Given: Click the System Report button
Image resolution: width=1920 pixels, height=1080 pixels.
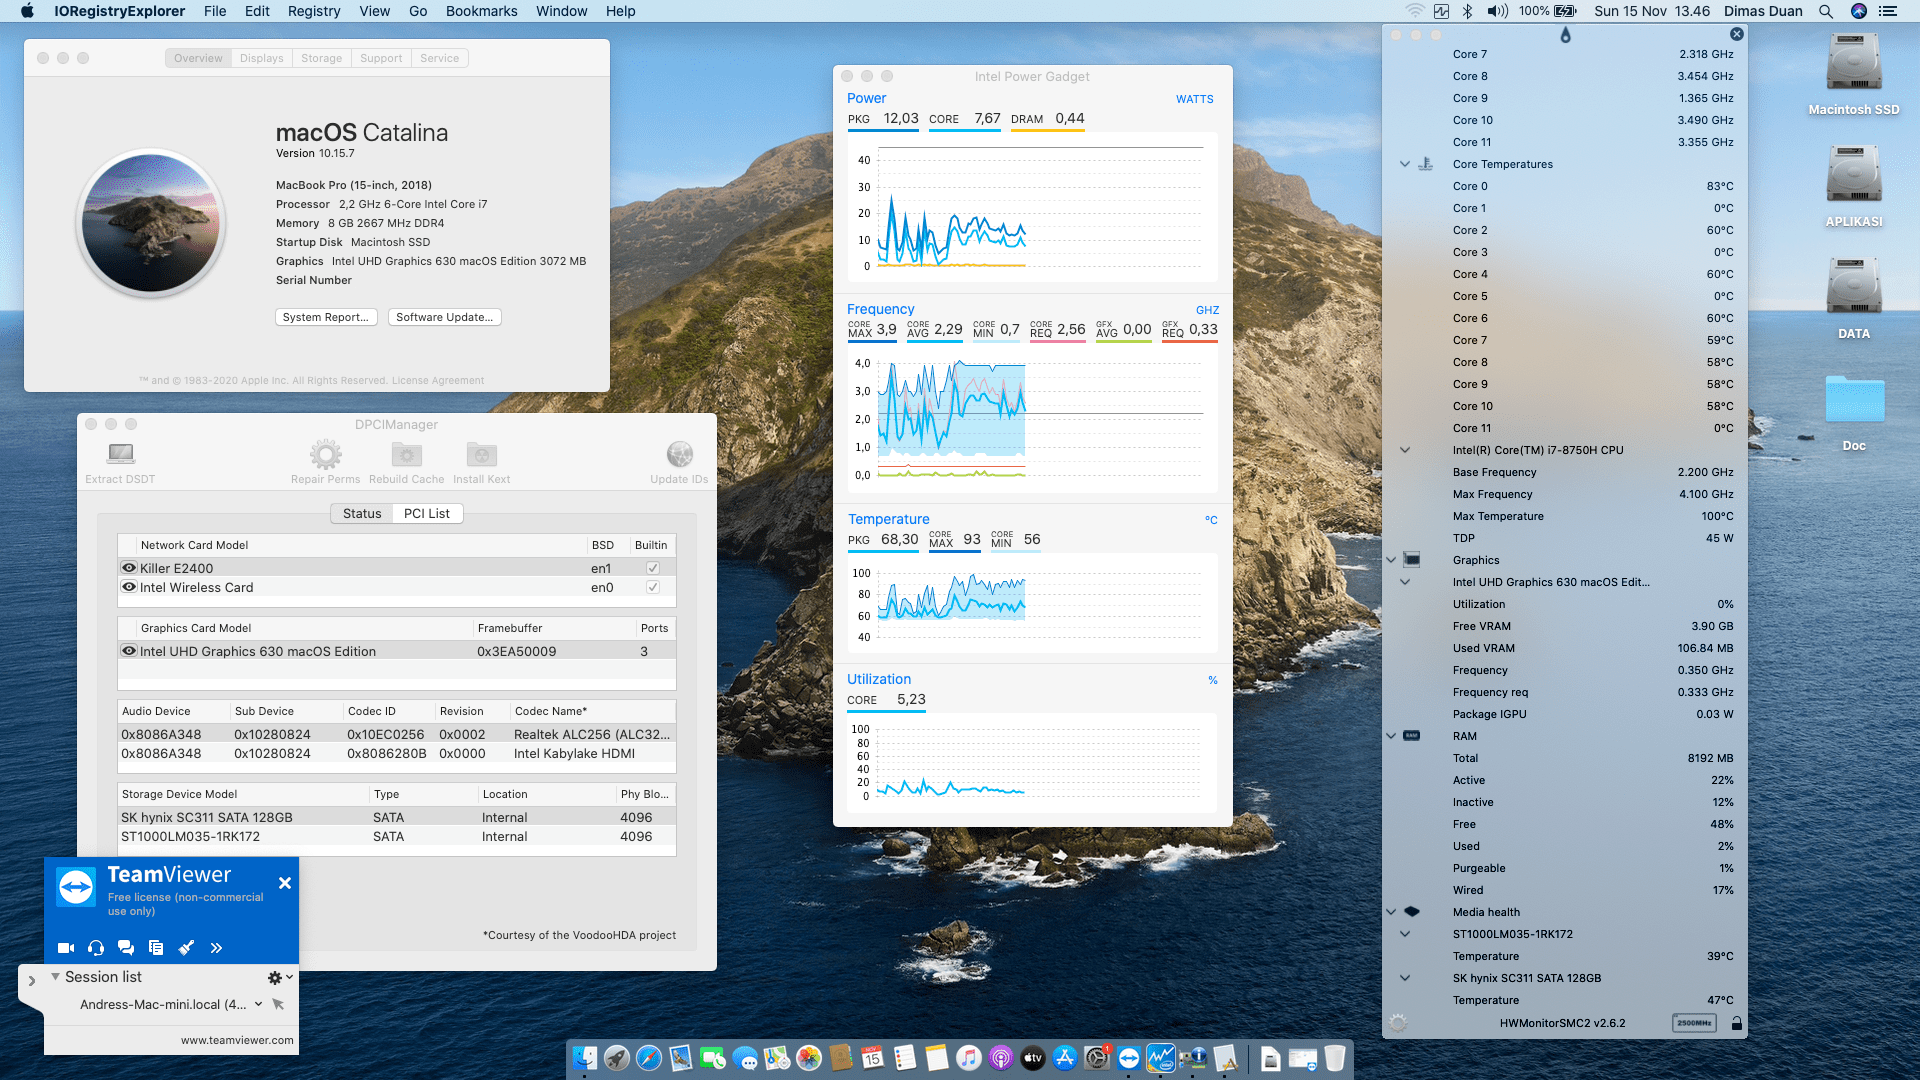Looking at the screenshot, I should pos(326,317).
